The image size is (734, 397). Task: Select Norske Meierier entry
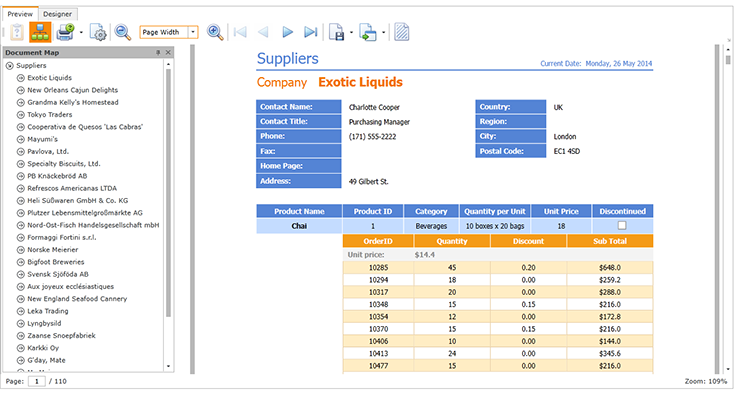click(52, 250)
